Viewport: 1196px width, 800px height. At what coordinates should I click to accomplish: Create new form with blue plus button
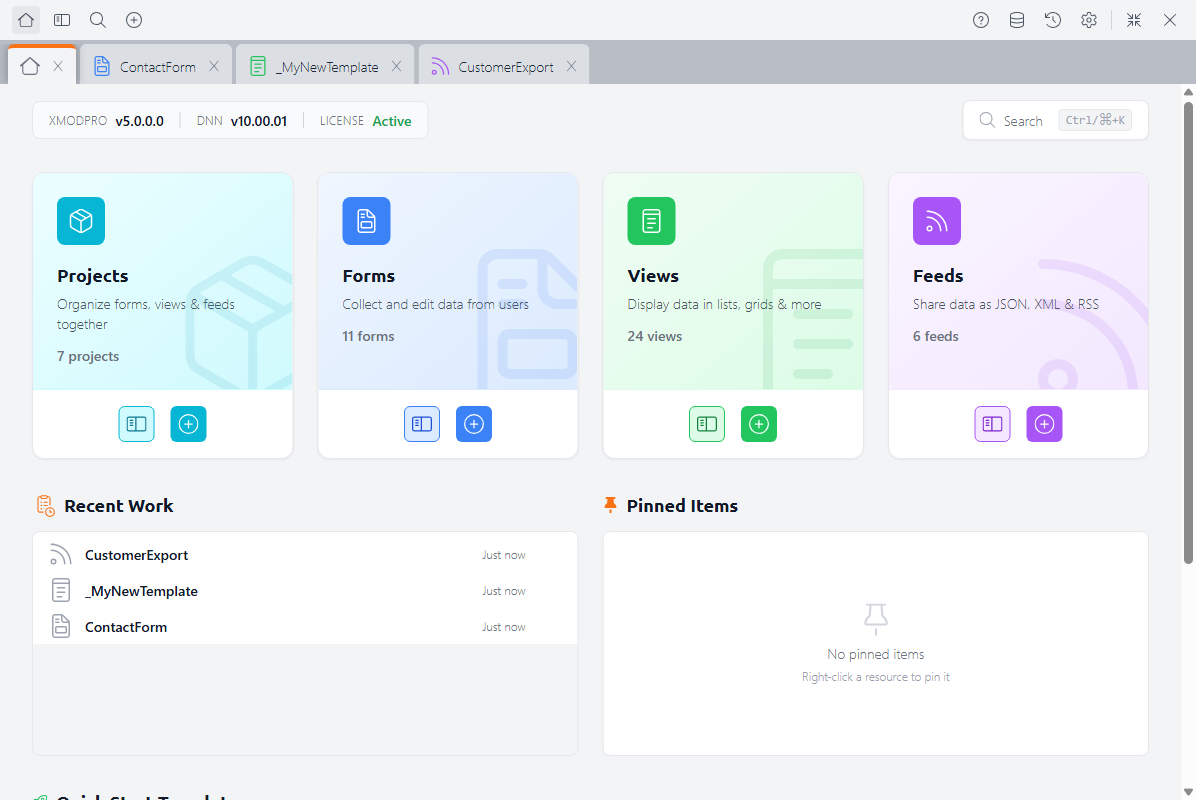(474, 424)
